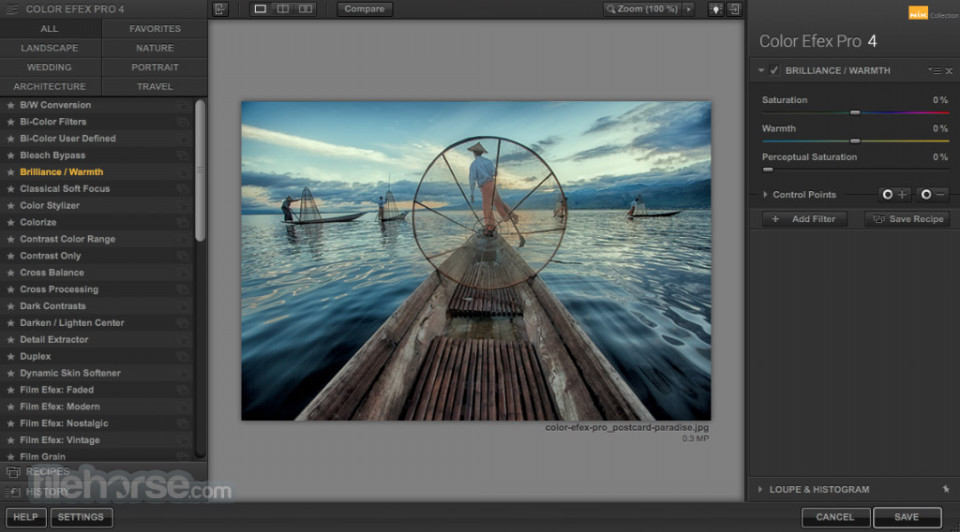
Task: Click the lightbulb background color selector
Action: coord(715,9)
